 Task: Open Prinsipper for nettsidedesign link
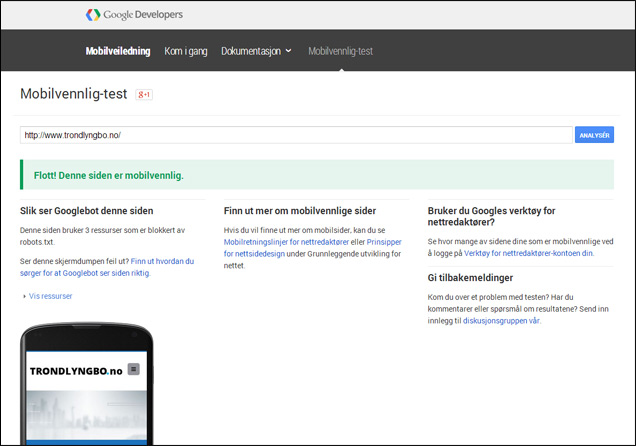pyautogui.click(x=313, y=248)
